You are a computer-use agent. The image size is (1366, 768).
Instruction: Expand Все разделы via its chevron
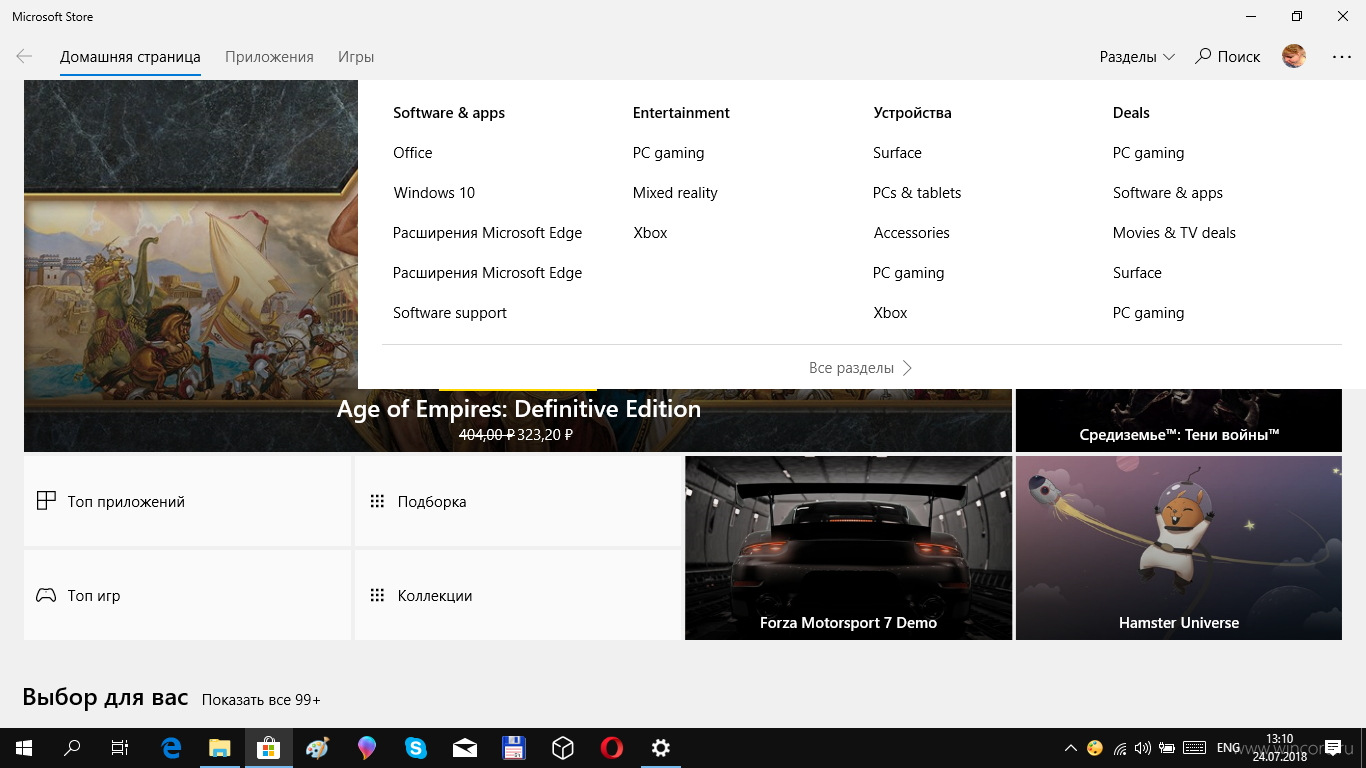pyautogui.click(x=907, y=368)
